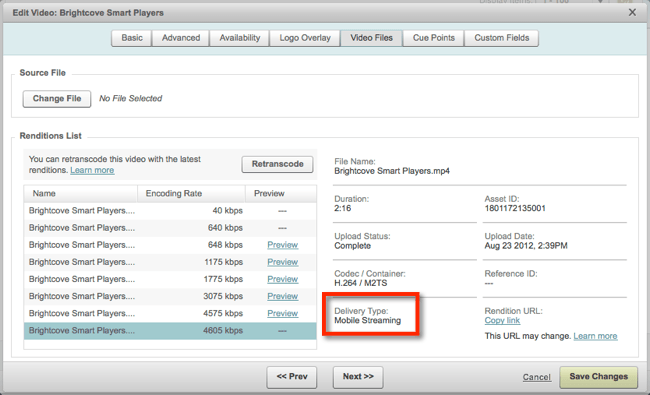Switch to the Basic tab

[131, 38]
